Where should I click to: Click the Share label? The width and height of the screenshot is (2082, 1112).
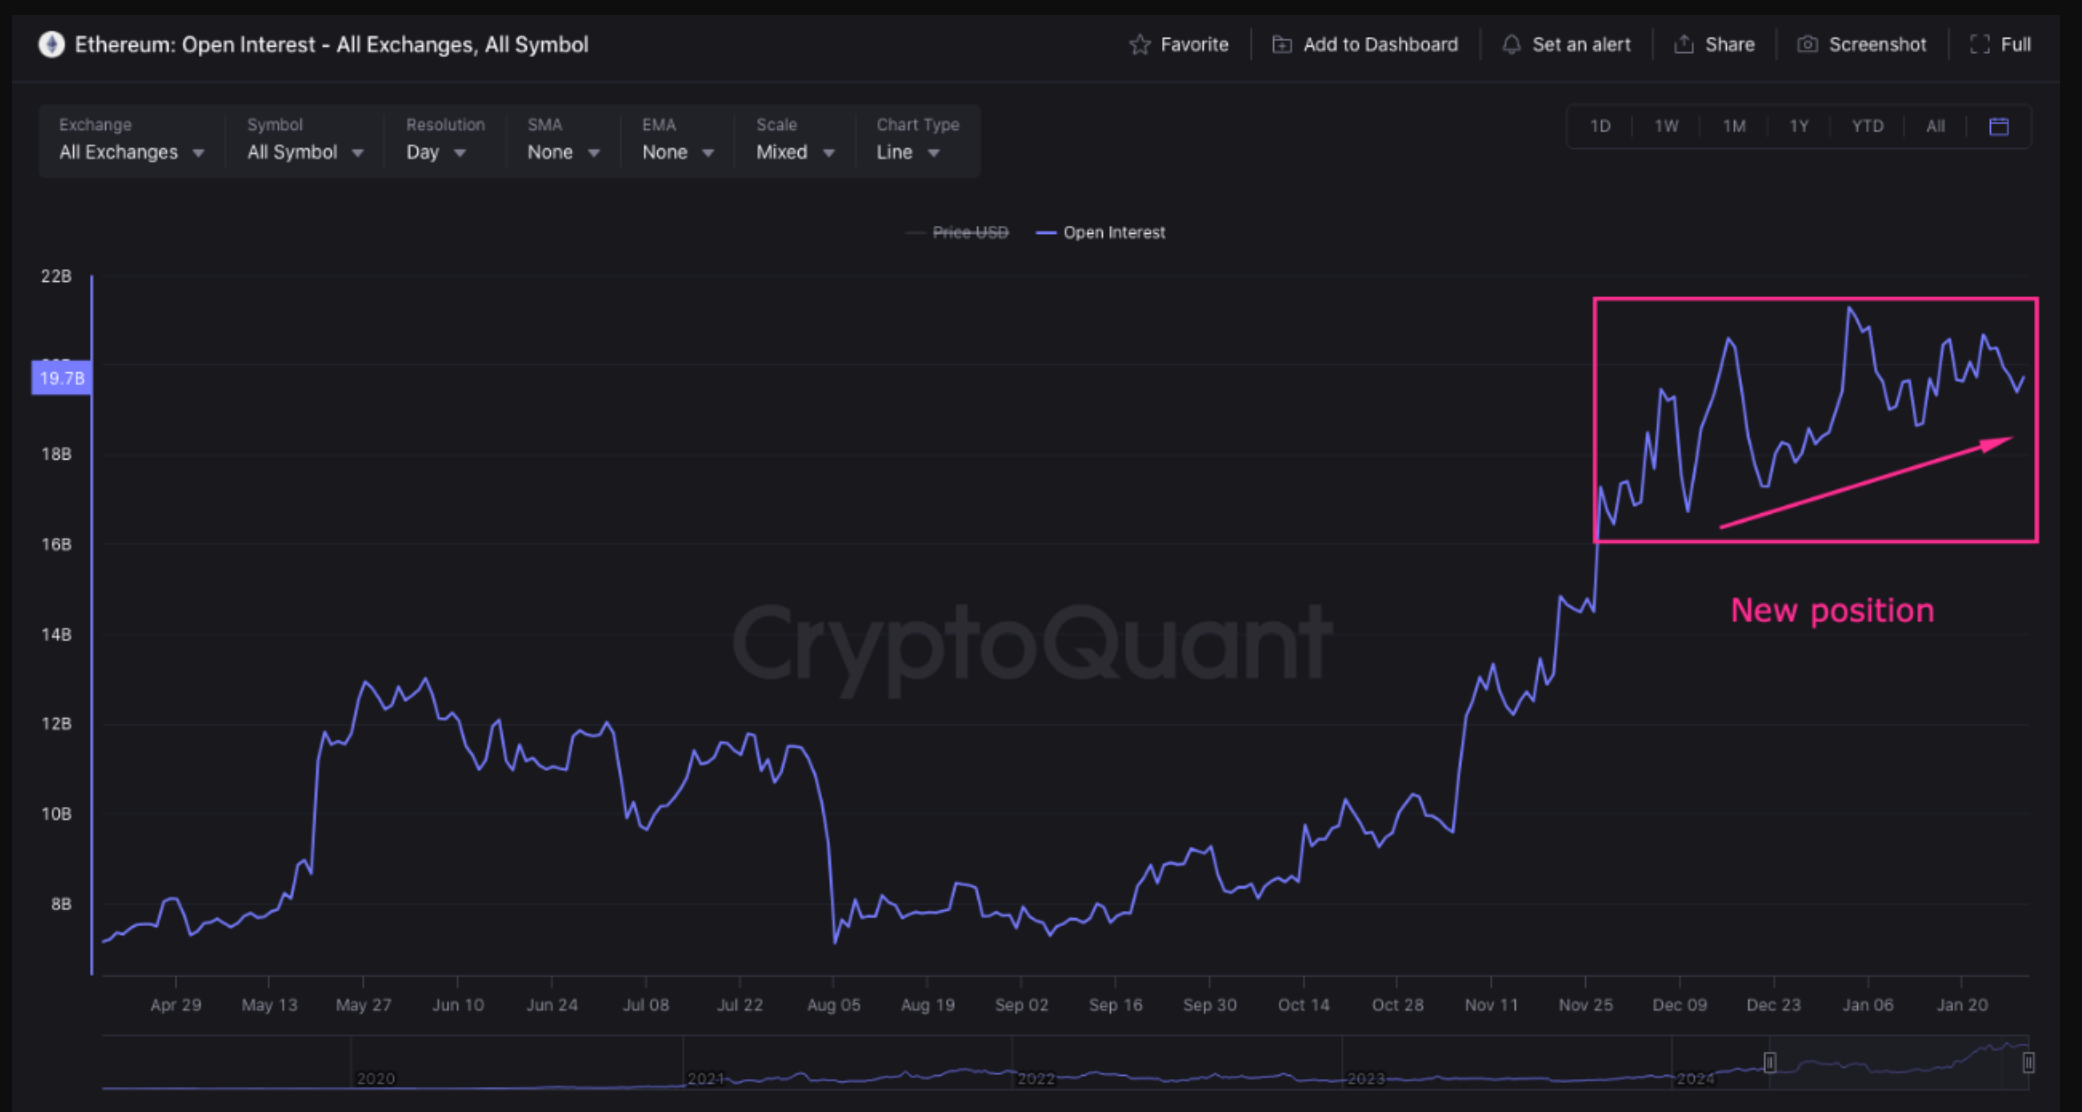coord(1730,45)
